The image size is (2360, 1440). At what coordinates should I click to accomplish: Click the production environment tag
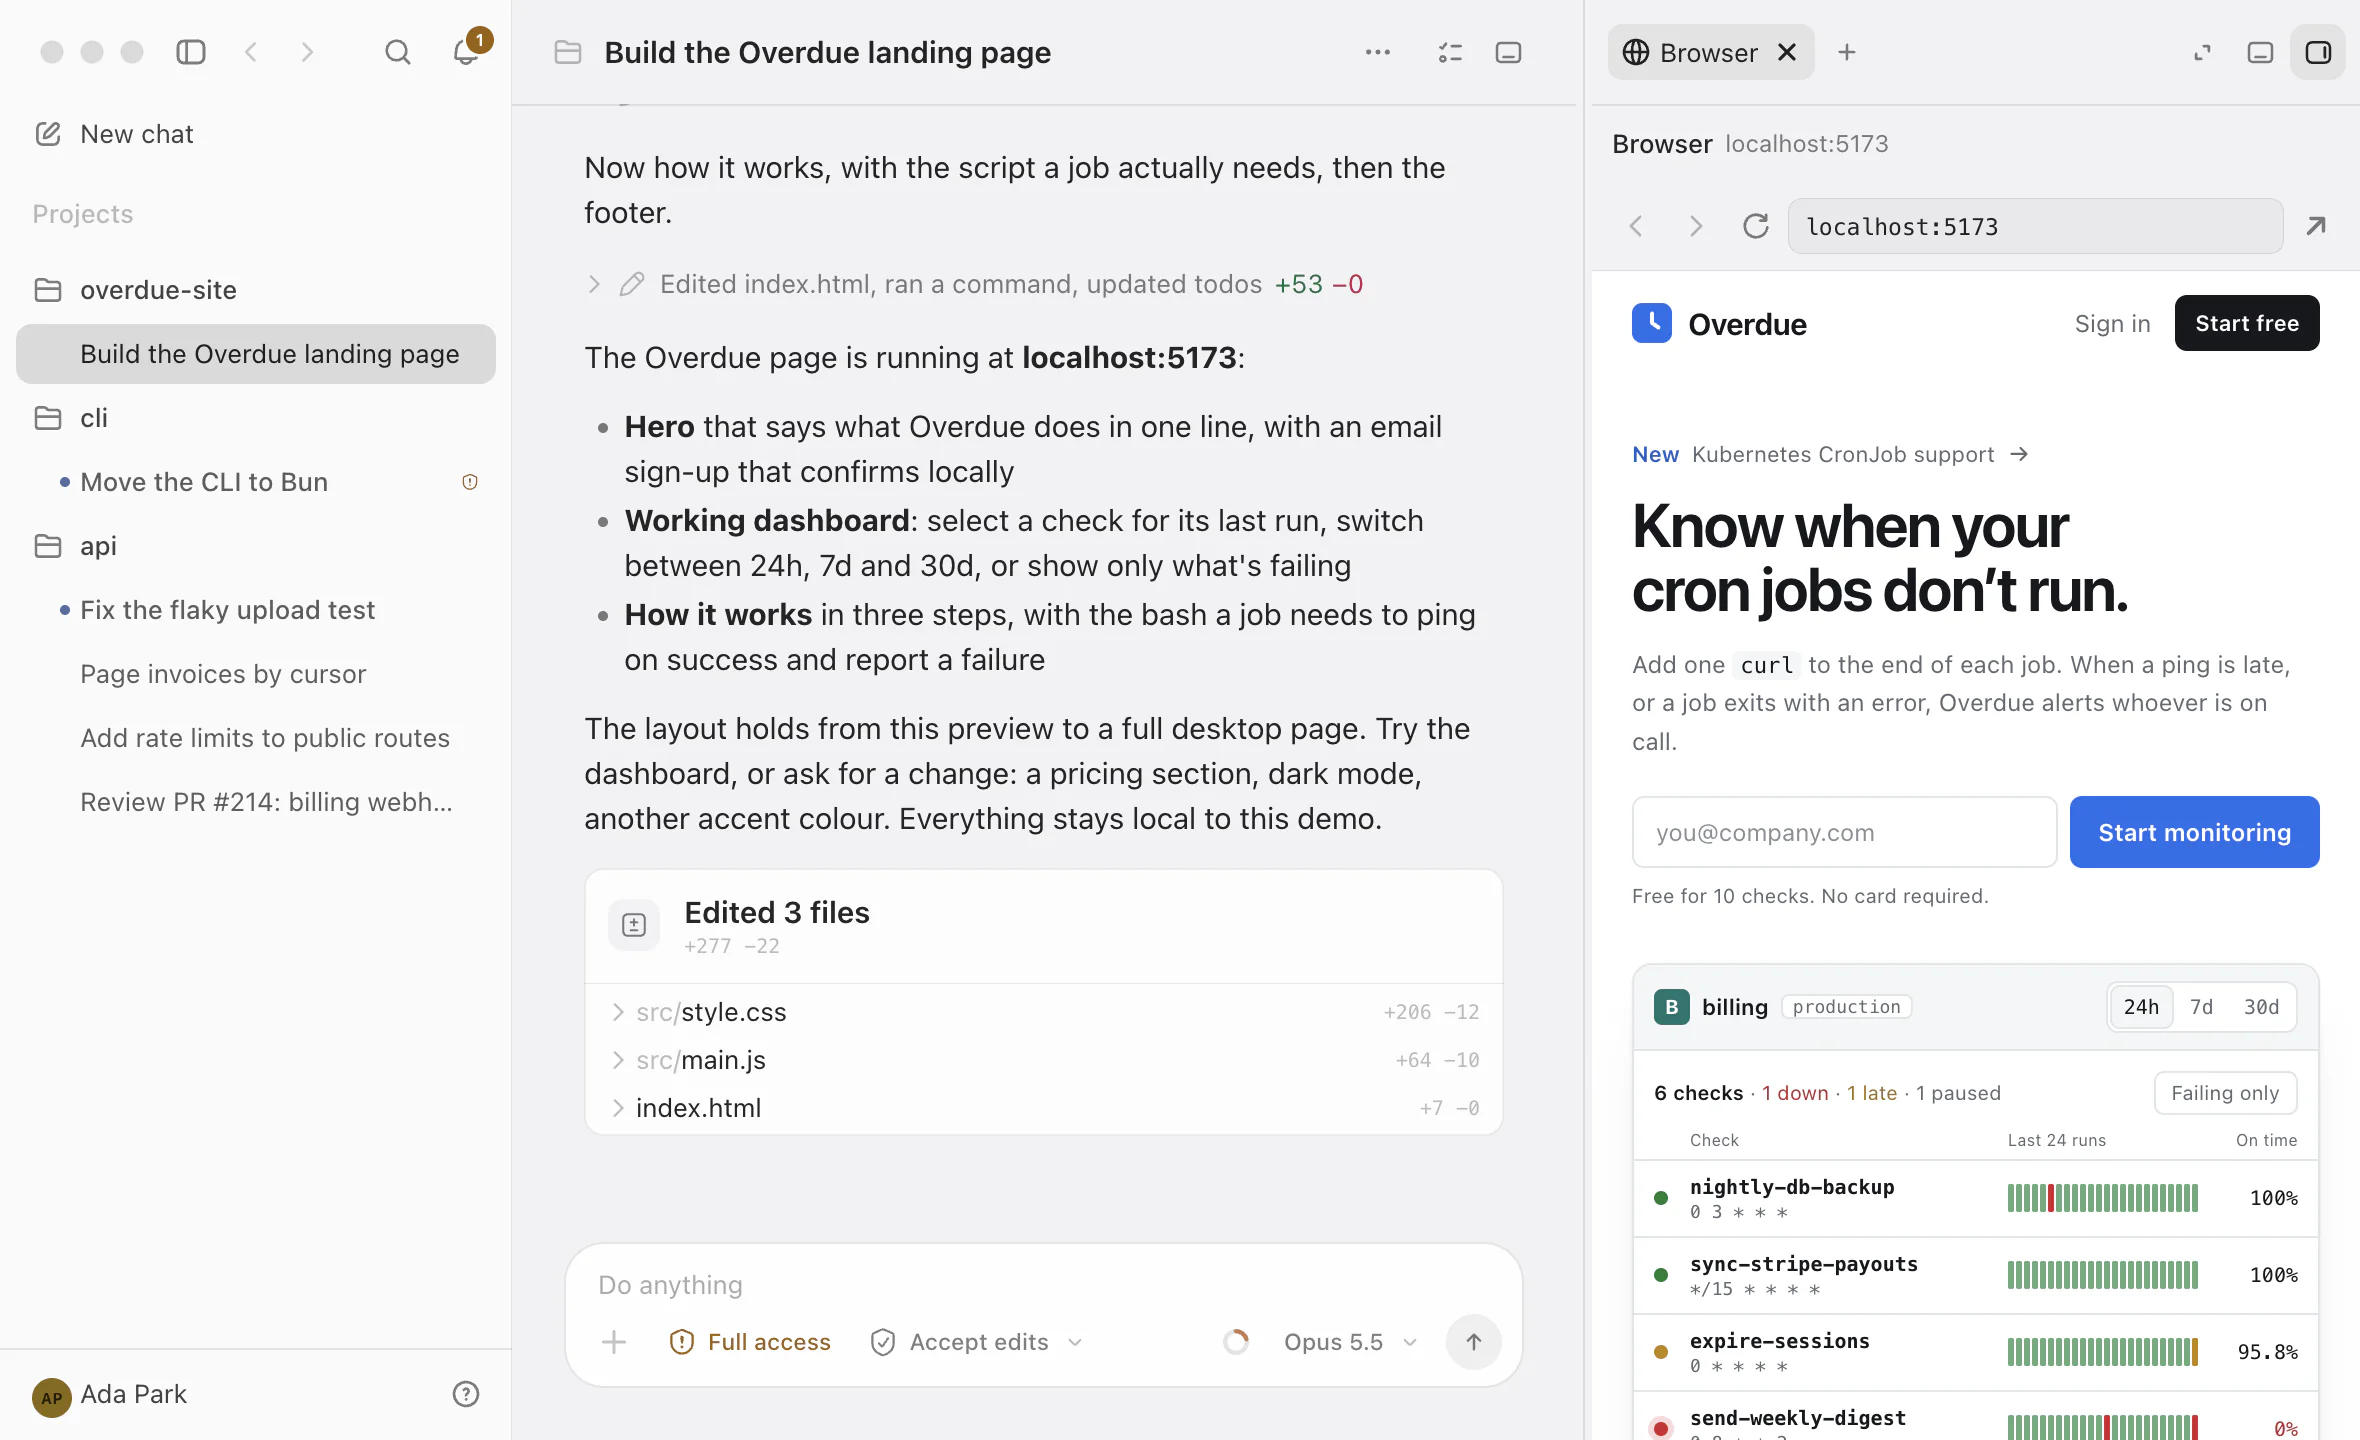click(x=1846, y=1007)
